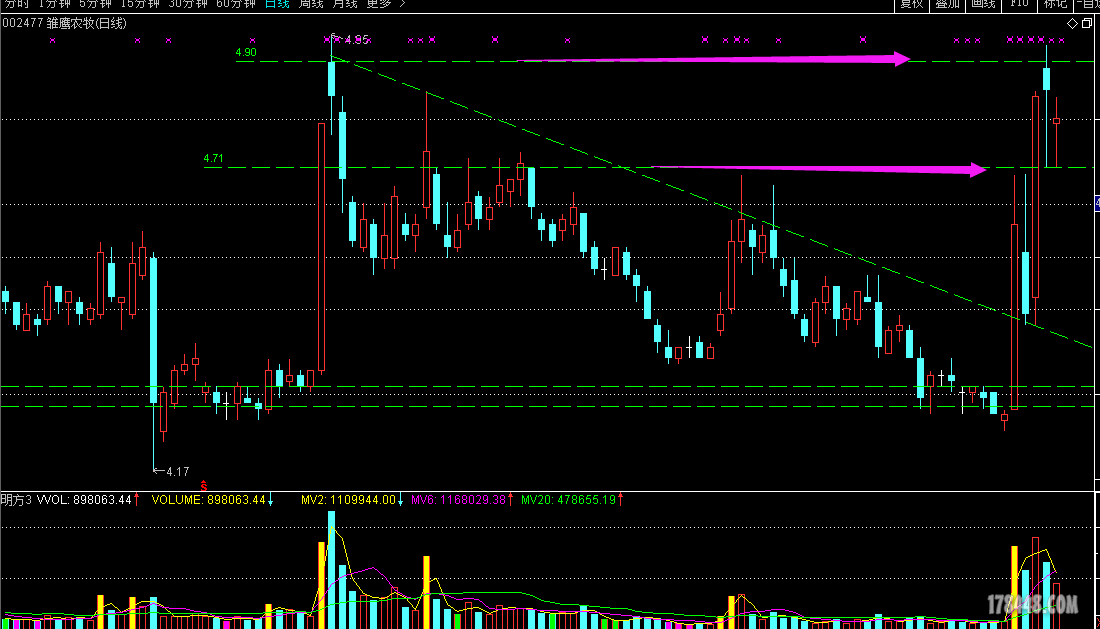Select the 30分钟 period tab

click(188, 4)
